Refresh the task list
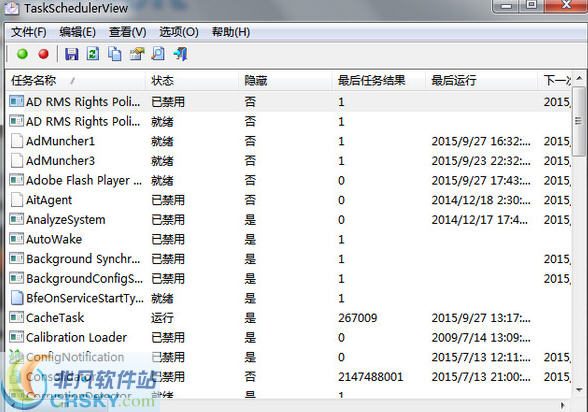Viewport: 588px width, 412px height. [x=93, y=54]
